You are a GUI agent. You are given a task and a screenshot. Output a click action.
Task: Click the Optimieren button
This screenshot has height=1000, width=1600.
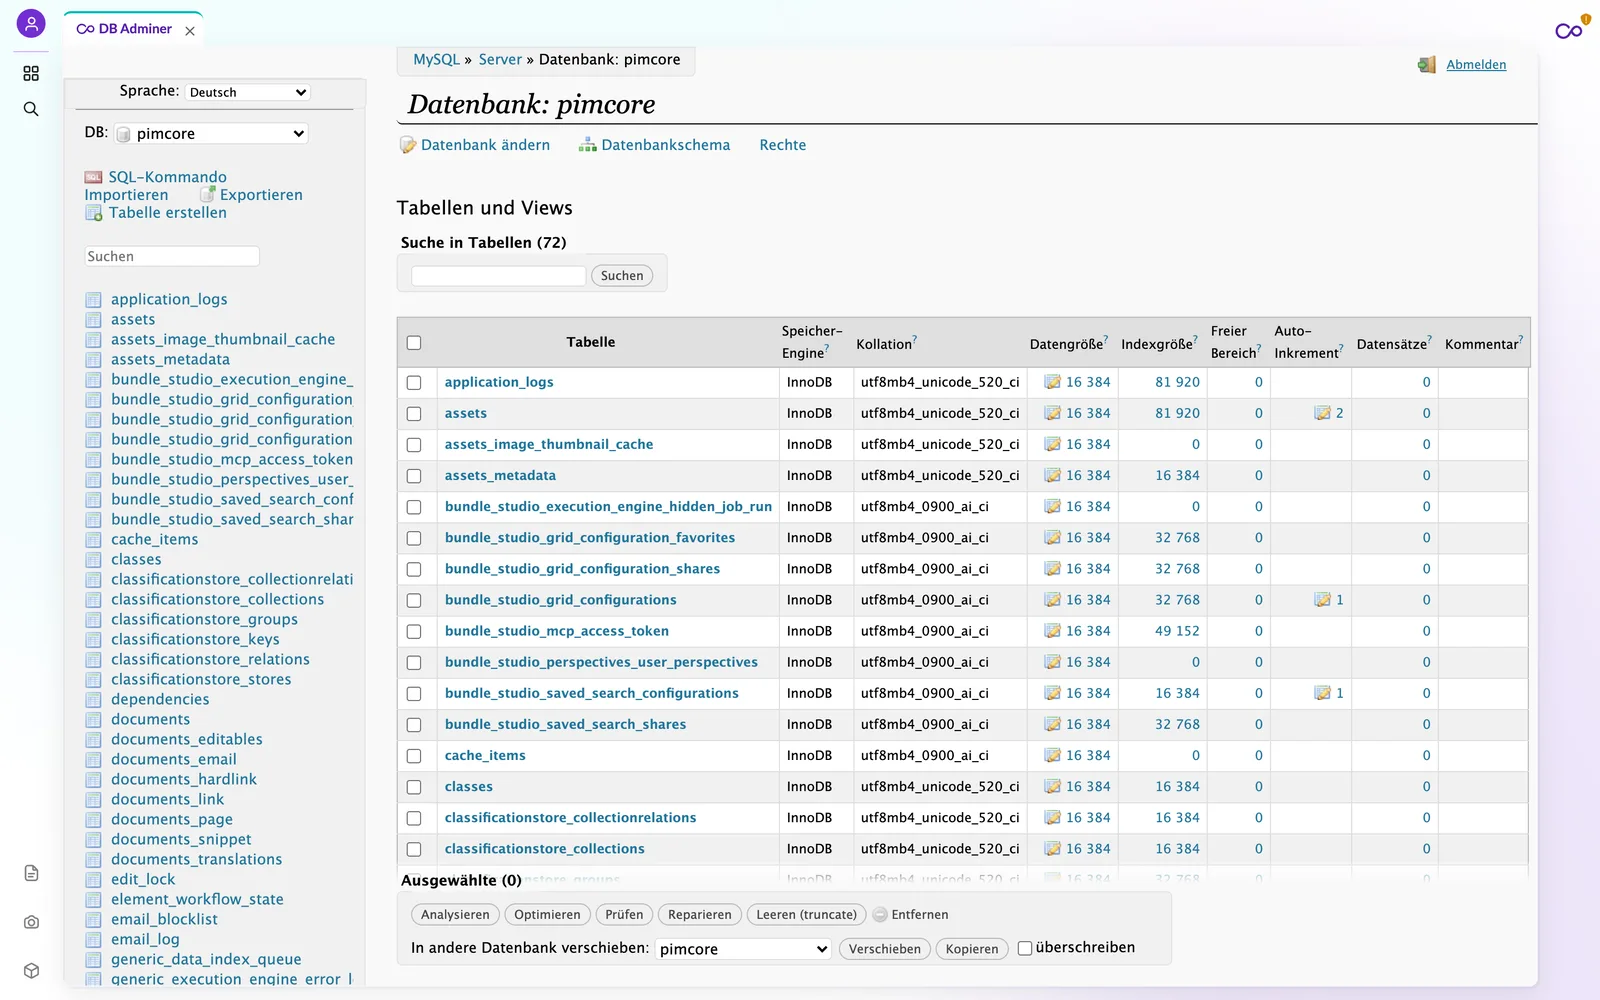(x=547, y=914)
